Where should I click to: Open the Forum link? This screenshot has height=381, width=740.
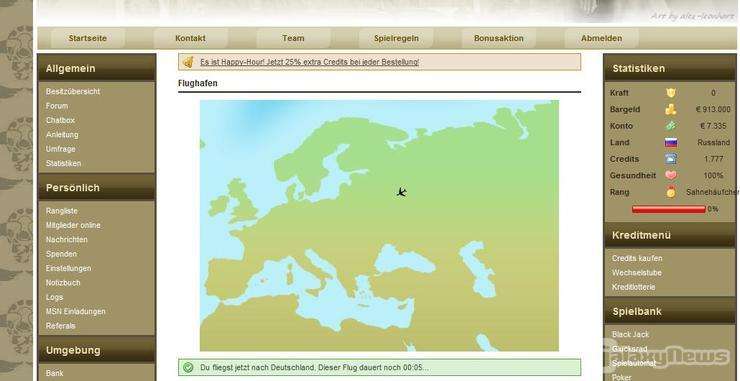coord(57,106)
